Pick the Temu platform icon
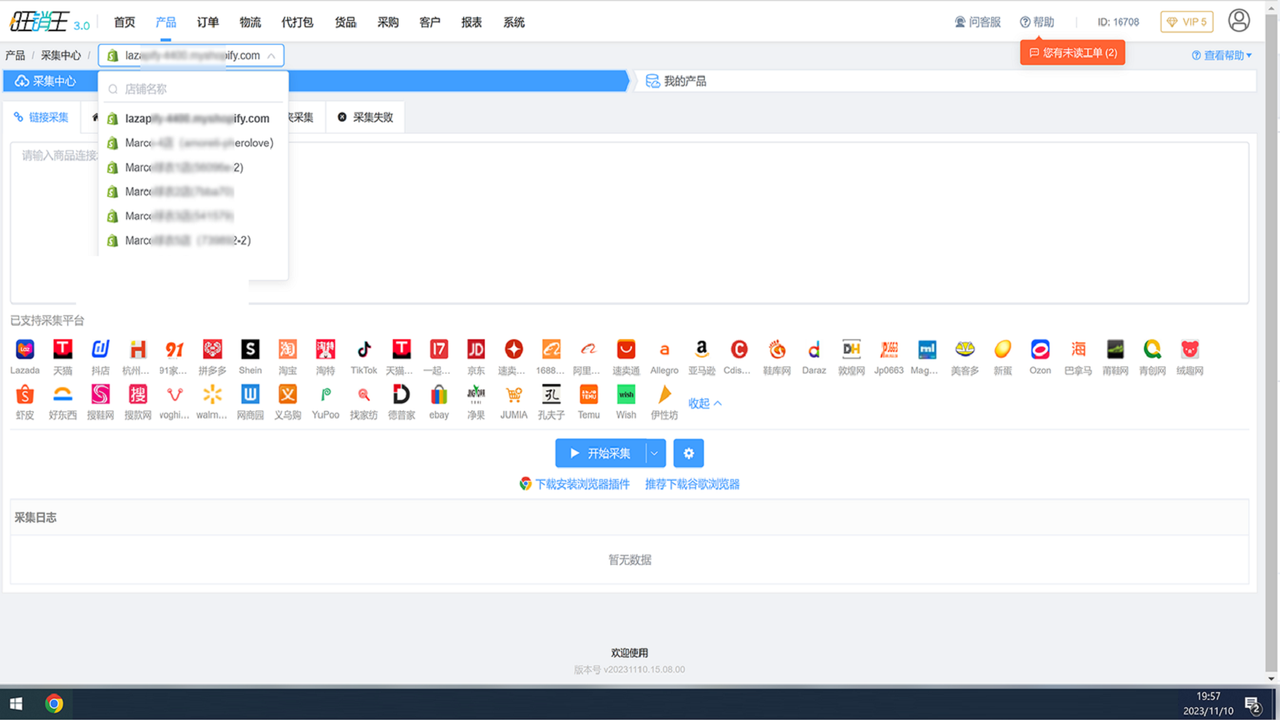The height and width of the screenshot is (720, 1280). tap(589, 394)
